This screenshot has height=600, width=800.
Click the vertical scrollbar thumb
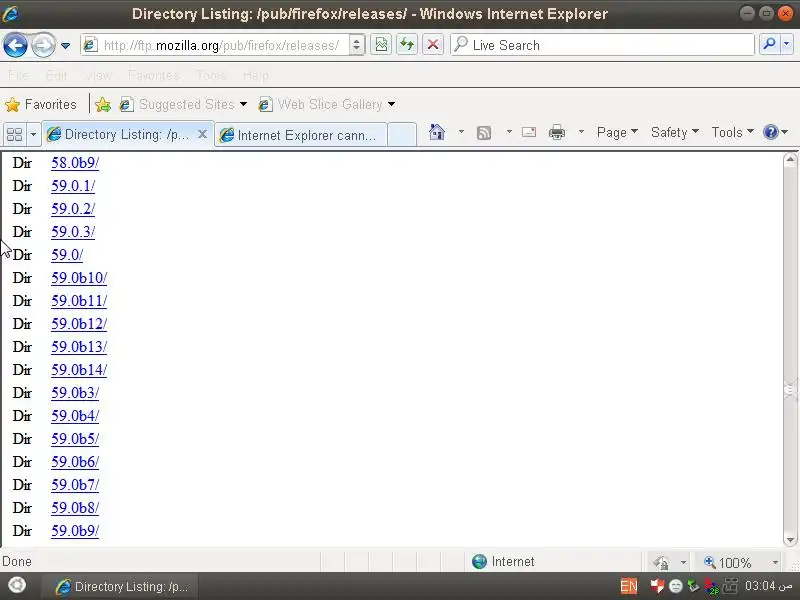[790, 390]
